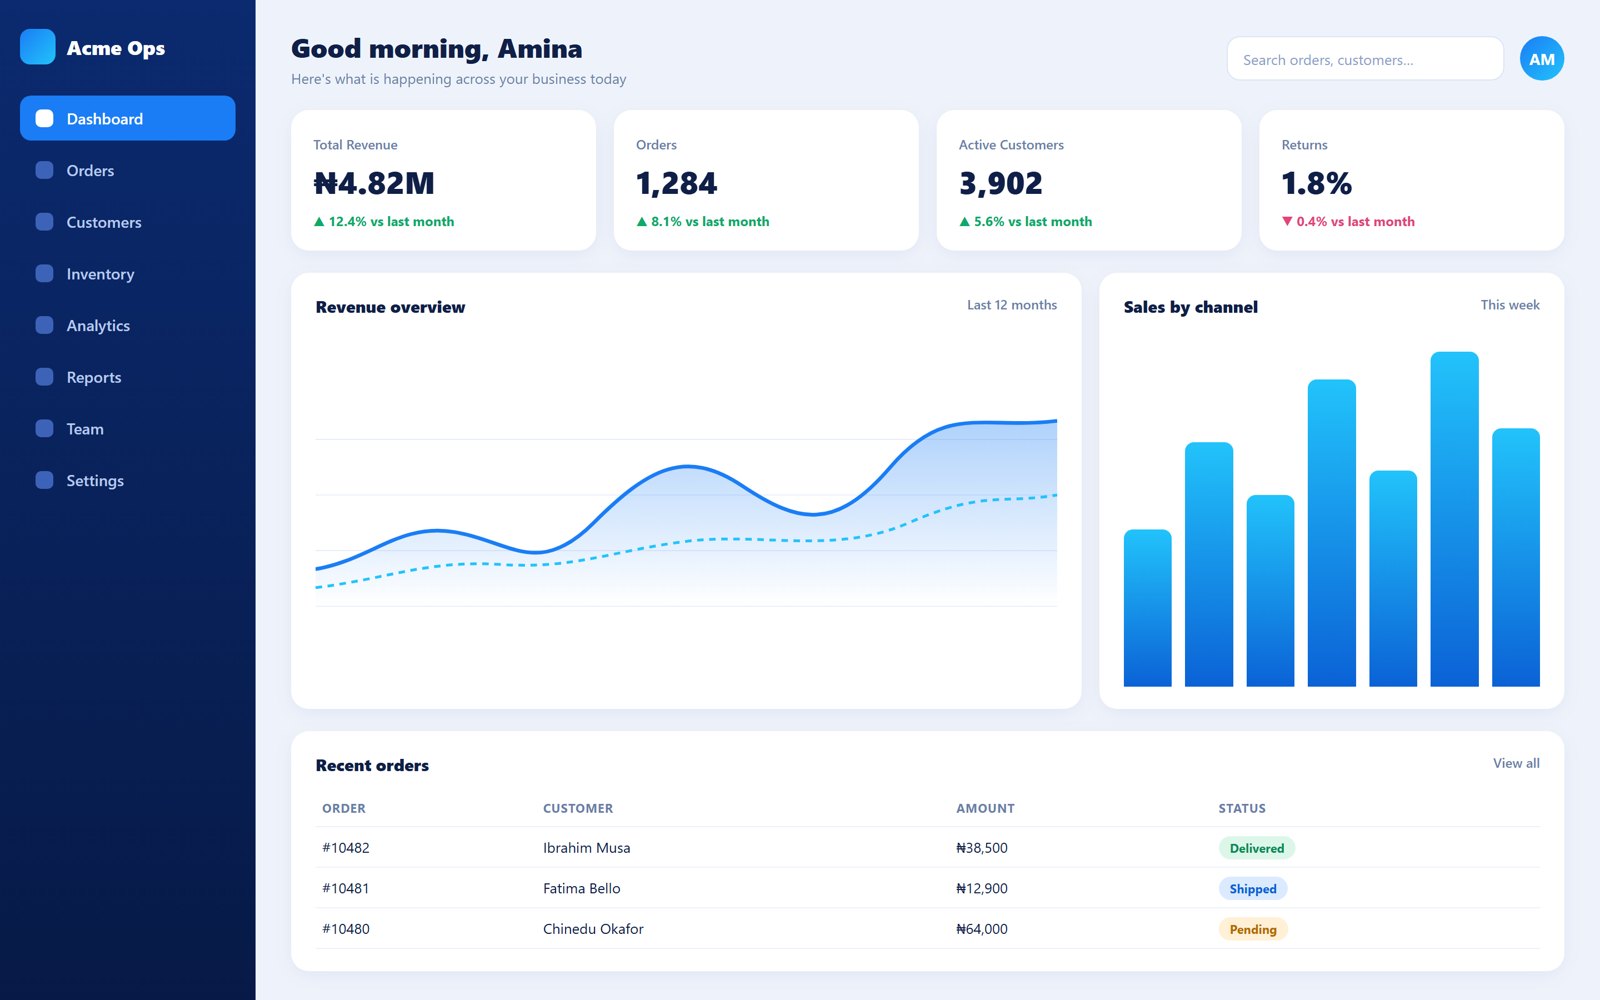1600x1000 pixels.
Task: Click the CUSTOMER column header
Action: (578, 808)
